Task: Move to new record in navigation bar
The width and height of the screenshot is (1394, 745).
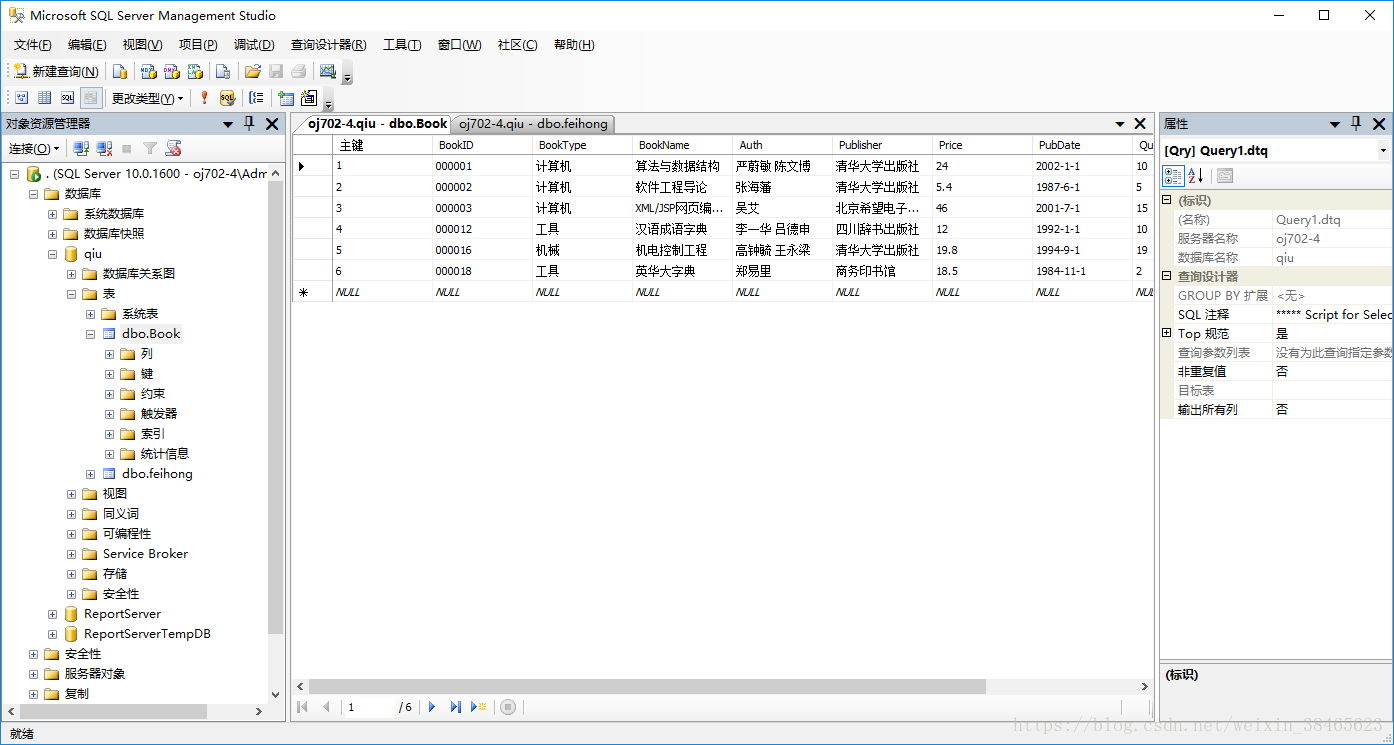Action: (478, 707)
